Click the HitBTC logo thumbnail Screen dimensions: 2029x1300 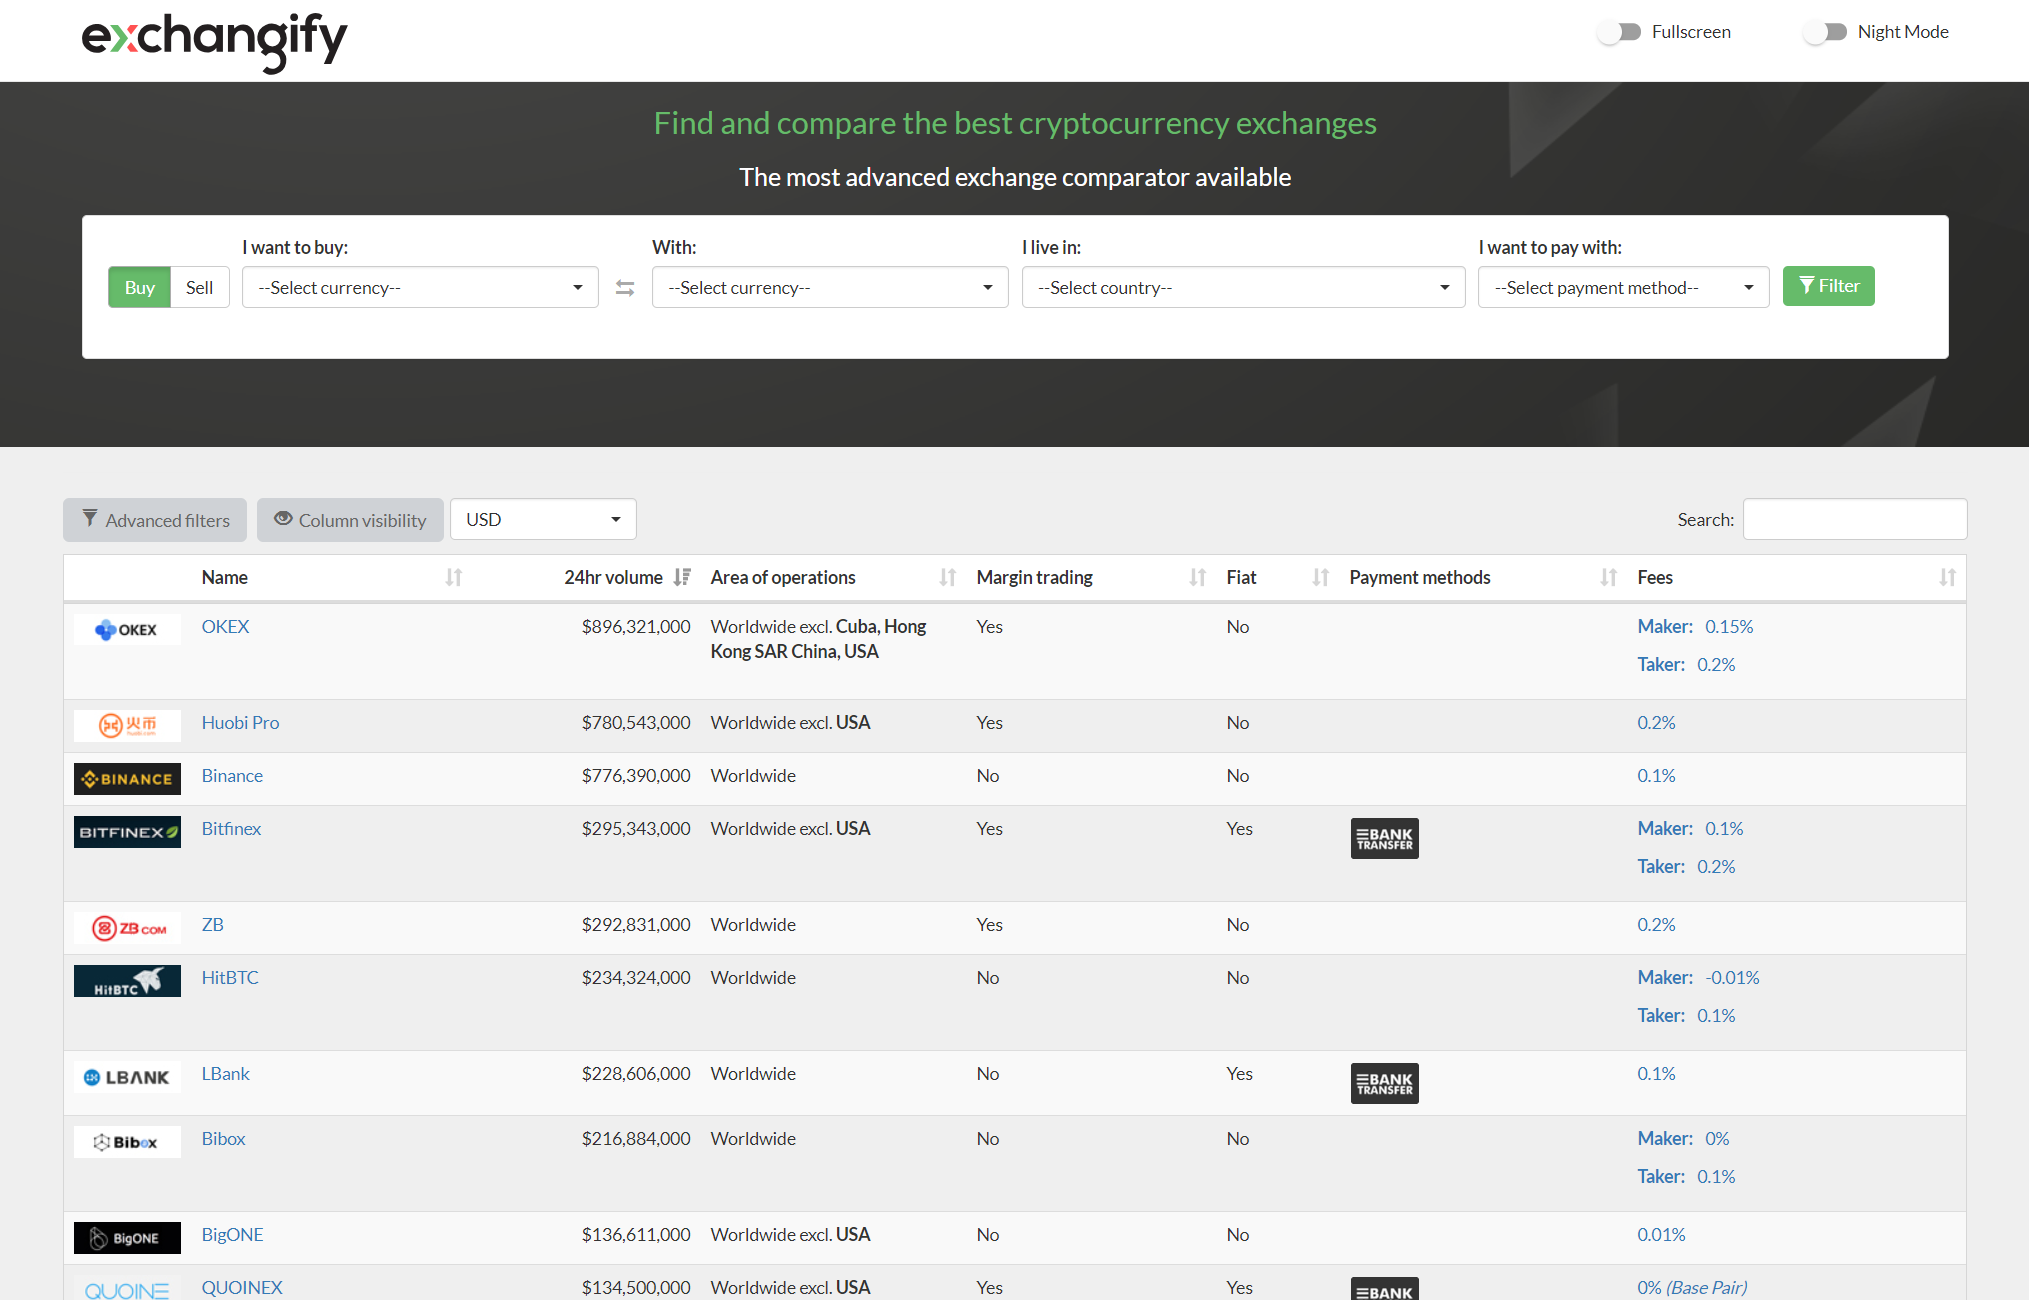[x=127, y=981]
